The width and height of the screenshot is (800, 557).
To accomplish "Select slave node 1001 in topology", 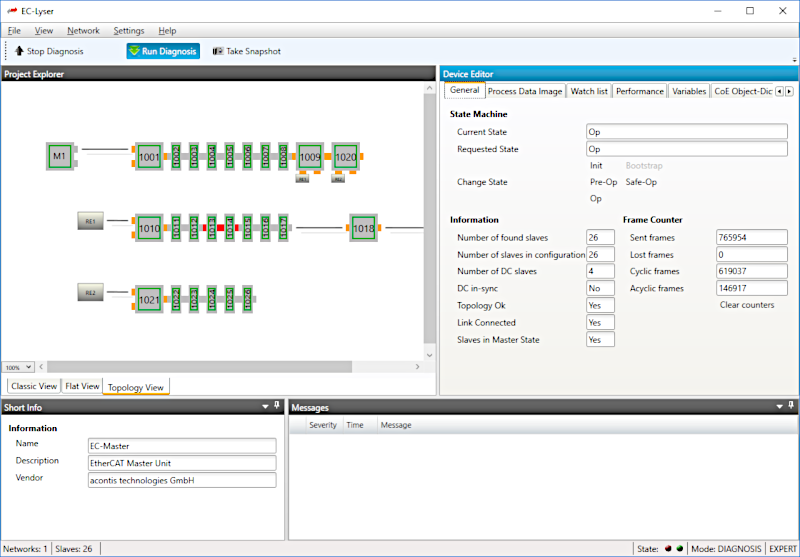I will 149,156.
